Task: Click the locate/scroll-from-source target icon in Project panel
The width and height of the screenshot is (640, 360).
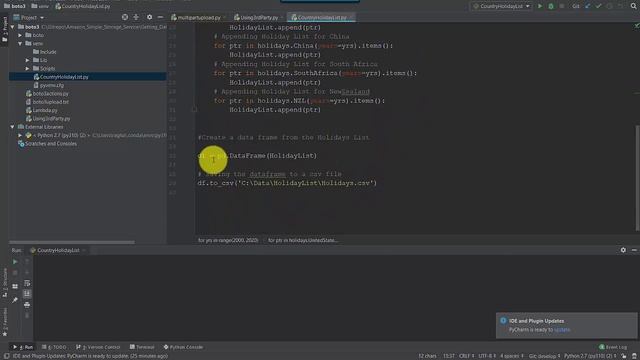Action: pyautogui.click(x=125, y=17)
